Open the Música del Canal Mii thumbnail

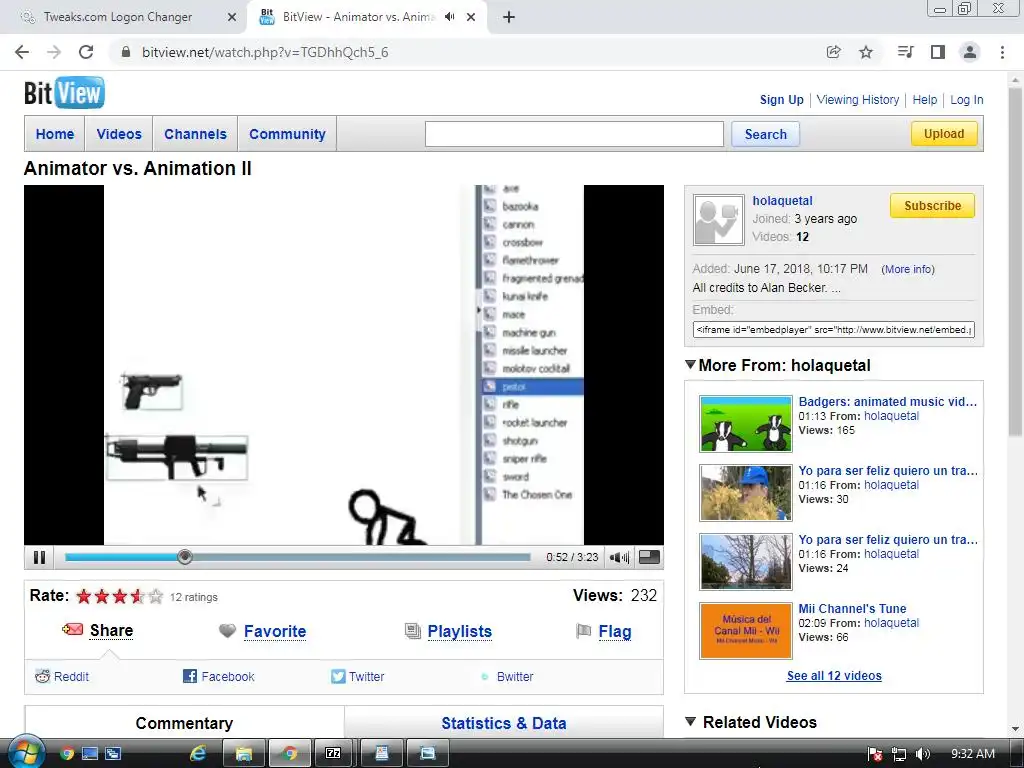[x=745, y=631]
